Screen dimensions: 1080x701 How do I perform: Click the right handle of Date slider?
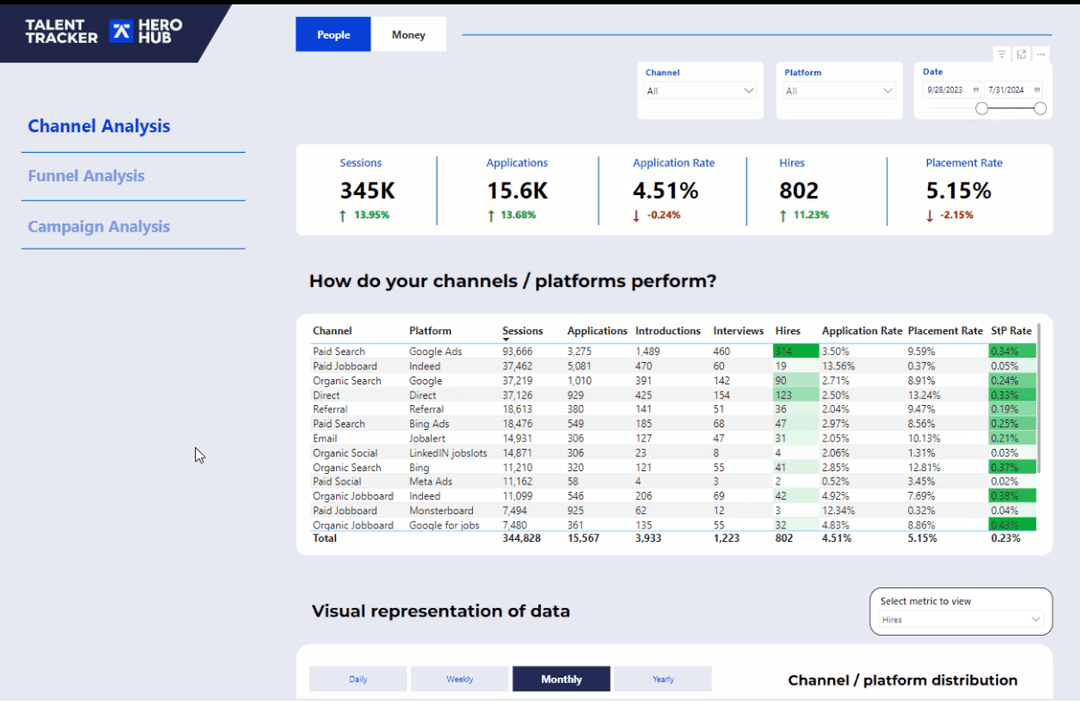pos(1040,109)
